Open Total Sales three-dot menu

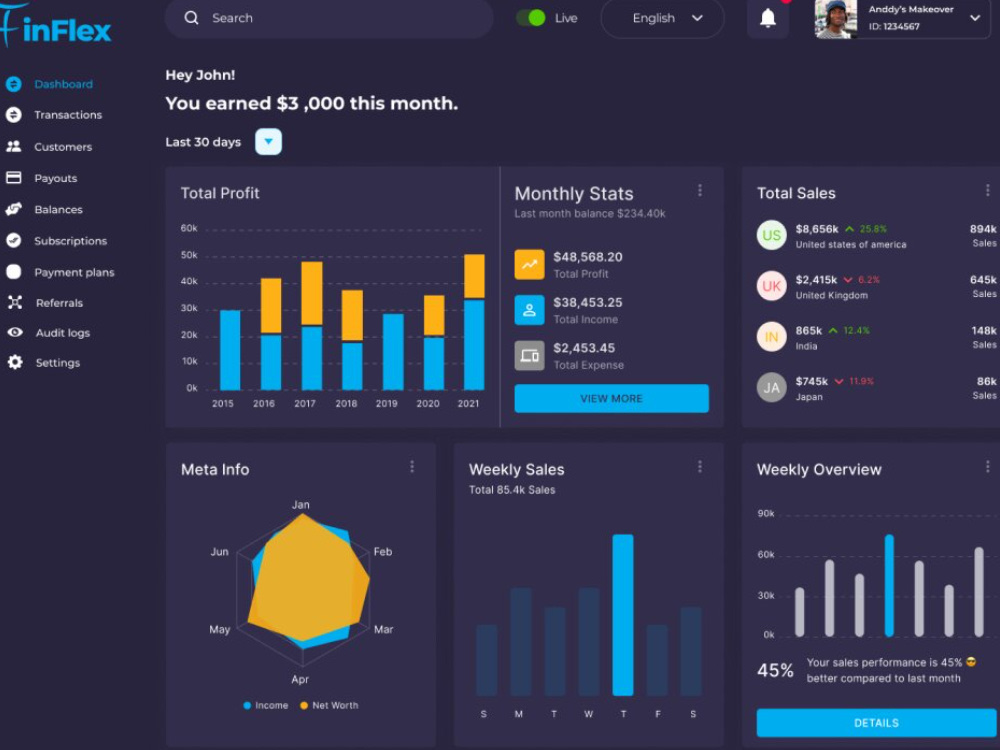click(x=987, y=190)
